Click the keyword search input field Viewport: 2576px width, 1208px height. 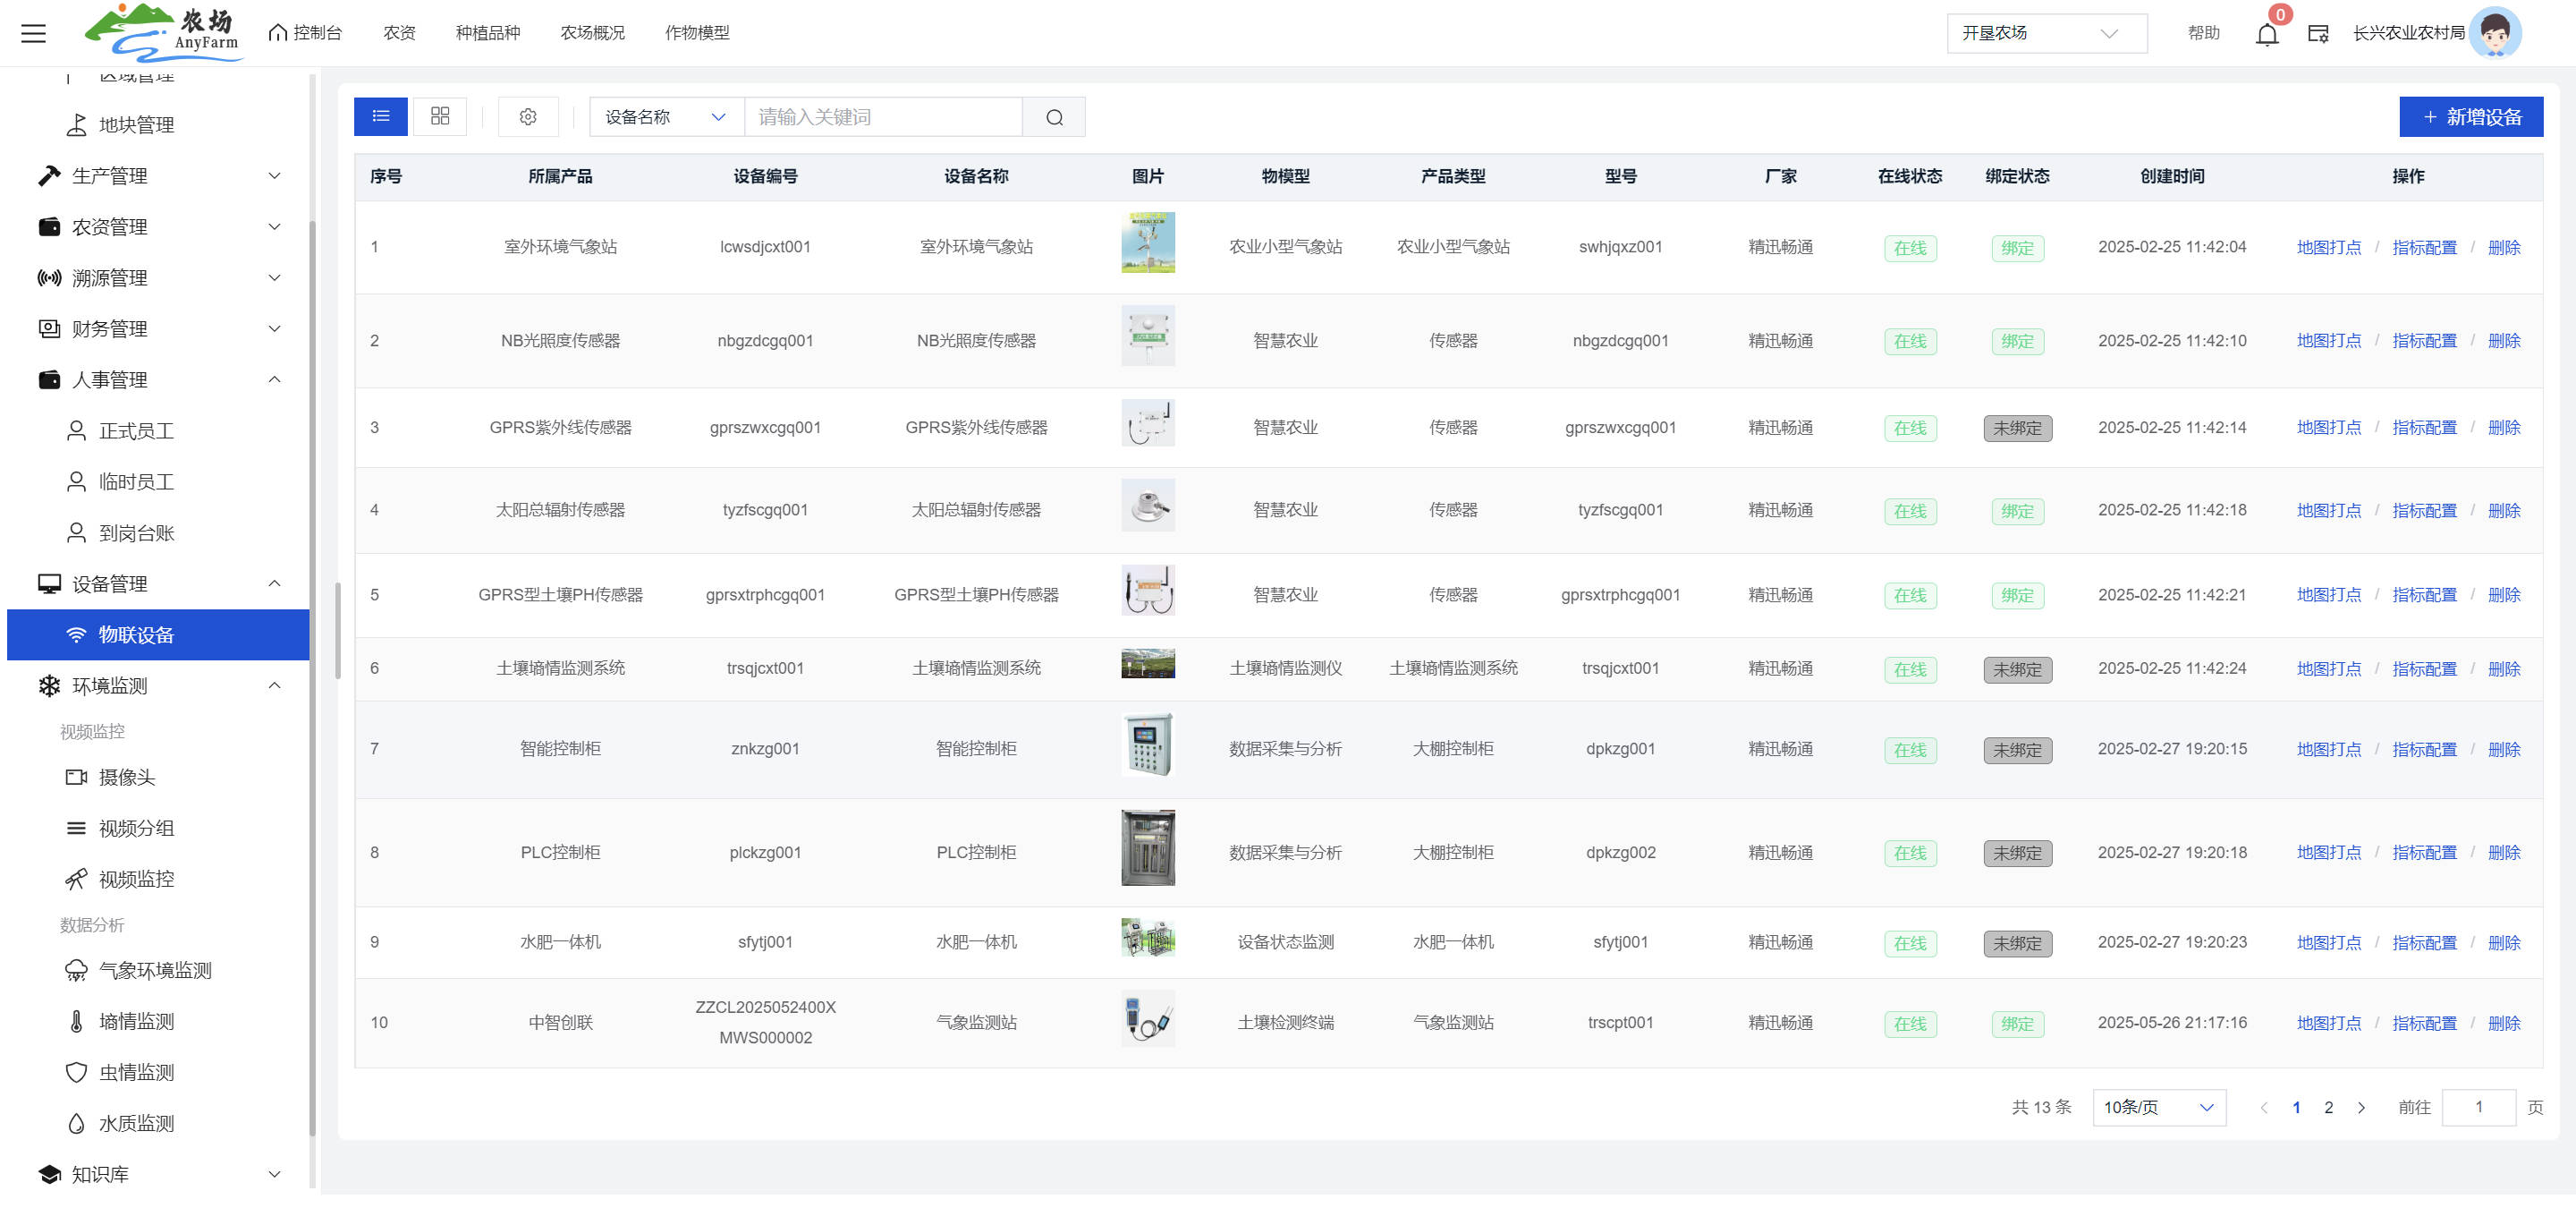[883, 117]
